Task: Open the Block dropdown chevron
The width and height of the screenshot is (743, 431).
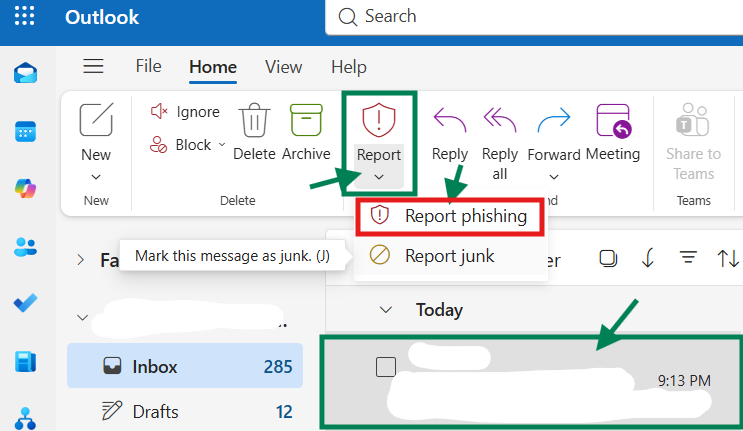Action: pyautogui.click(x=222, y=144)
